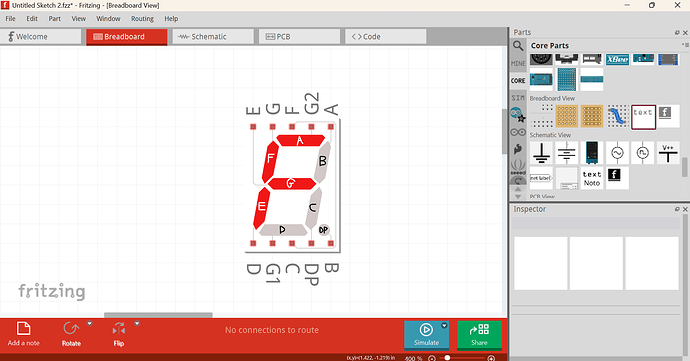The width and height of the screenshot is (690, 361).
Task: Open Rotate options dropdown arrow
Action: [x=90, y=324]
